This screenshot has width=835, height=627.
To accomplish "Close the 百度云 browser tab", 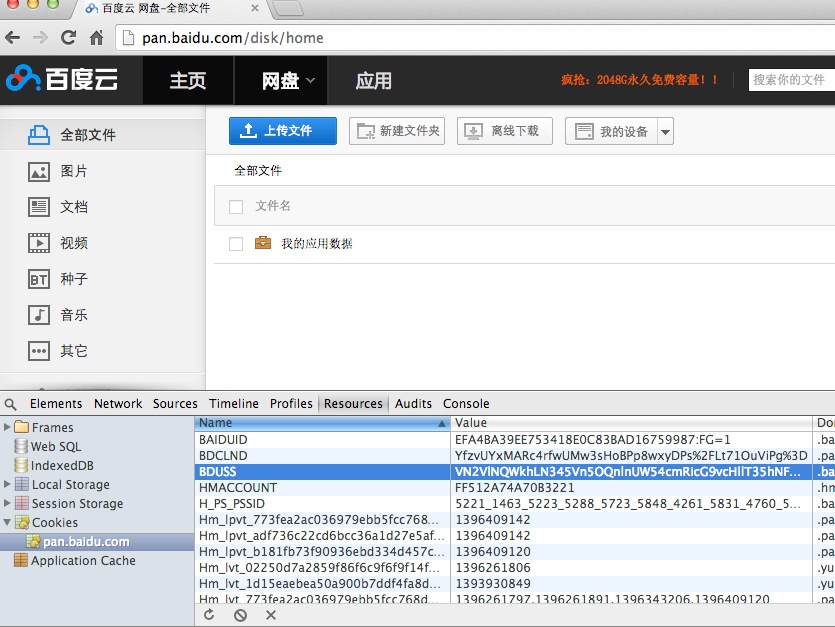I will 255,8.
